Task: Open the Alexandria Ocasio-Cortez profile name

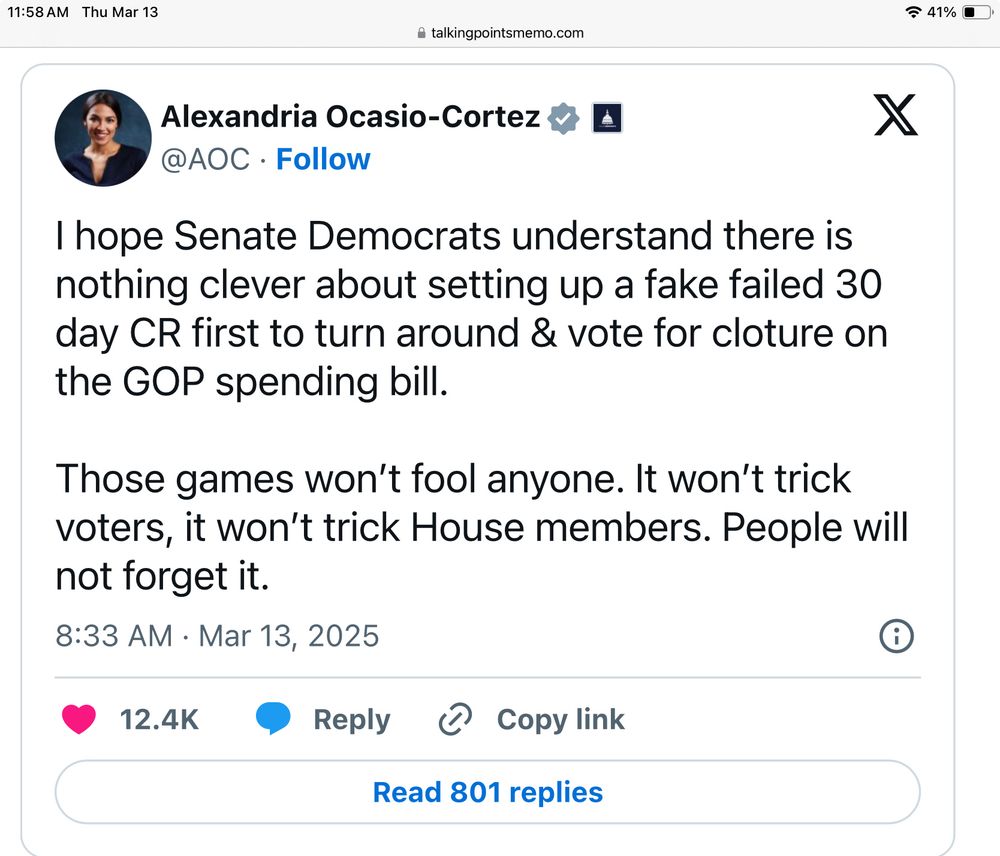Action: point(351,117)
